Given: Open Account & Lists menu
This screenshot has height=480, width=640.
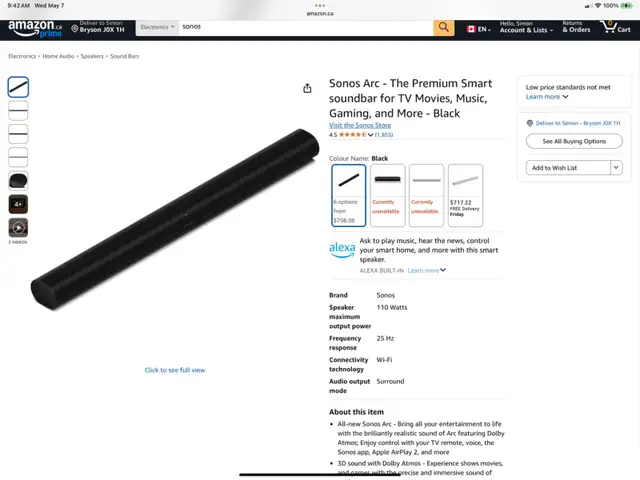Looking at the screenshot, I should pyautogui.click(x=526, y=27).
